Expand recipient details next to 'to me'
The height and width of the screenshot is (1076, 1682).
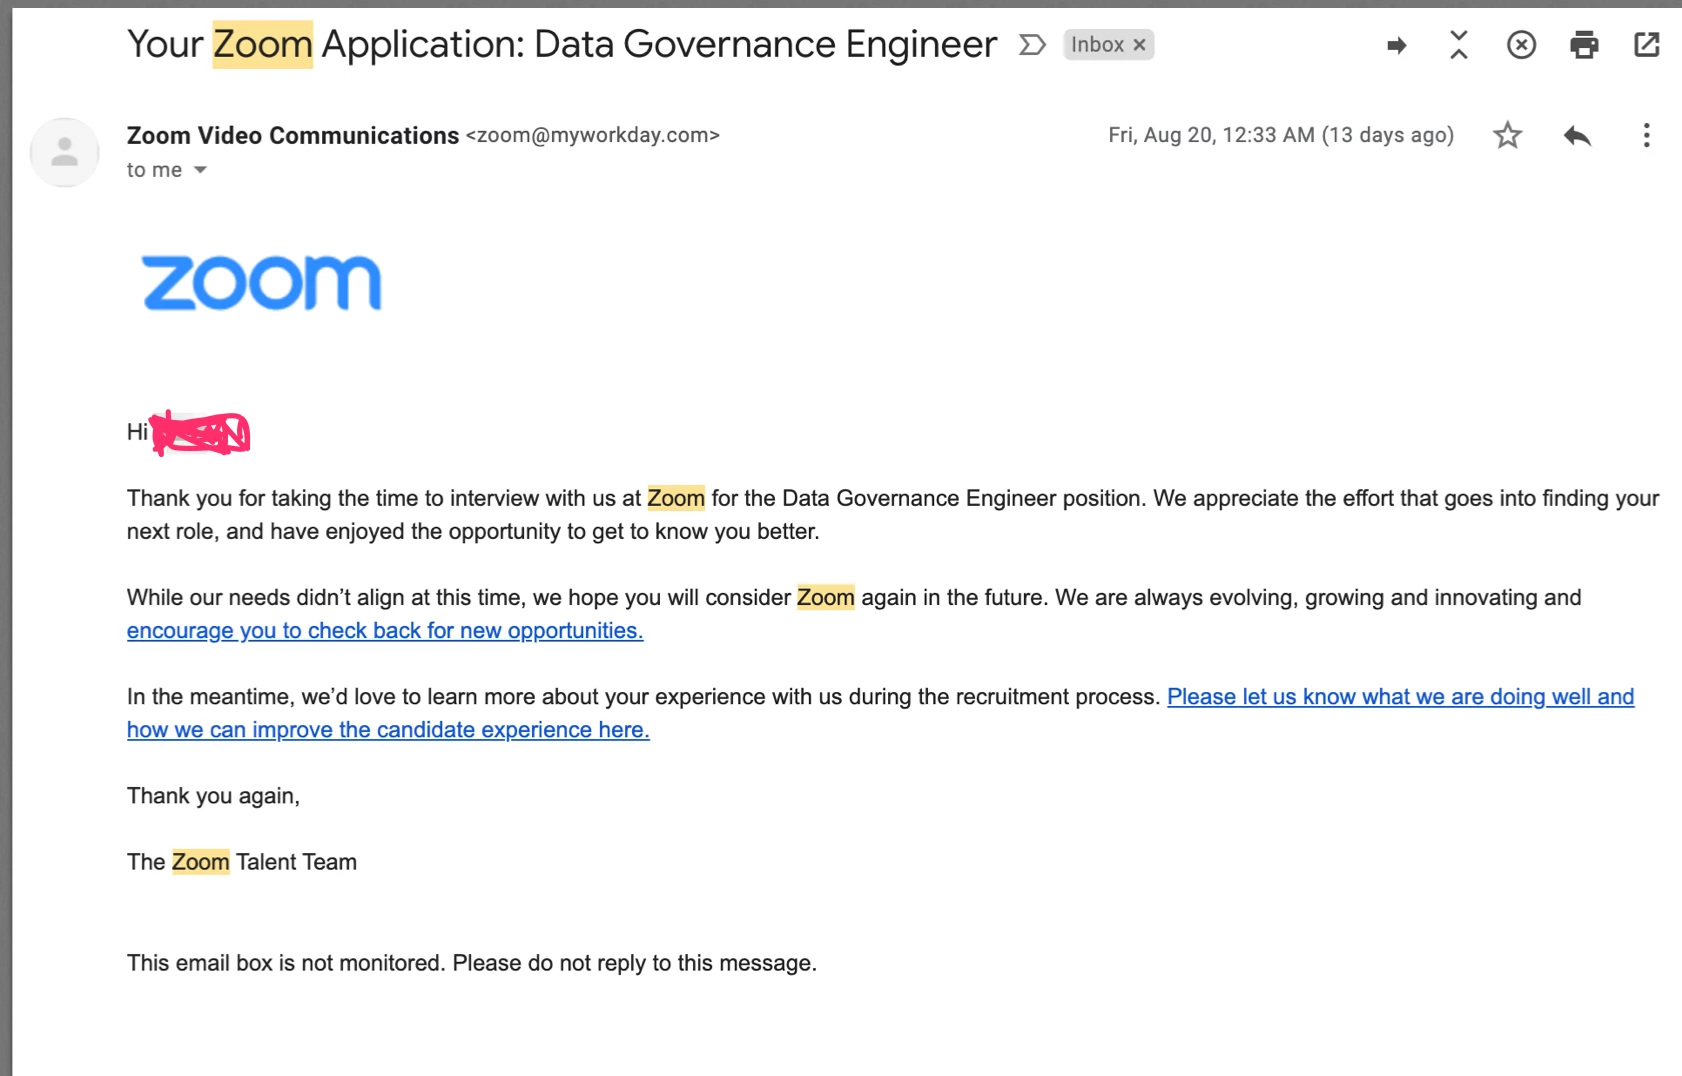click(200, 170)
